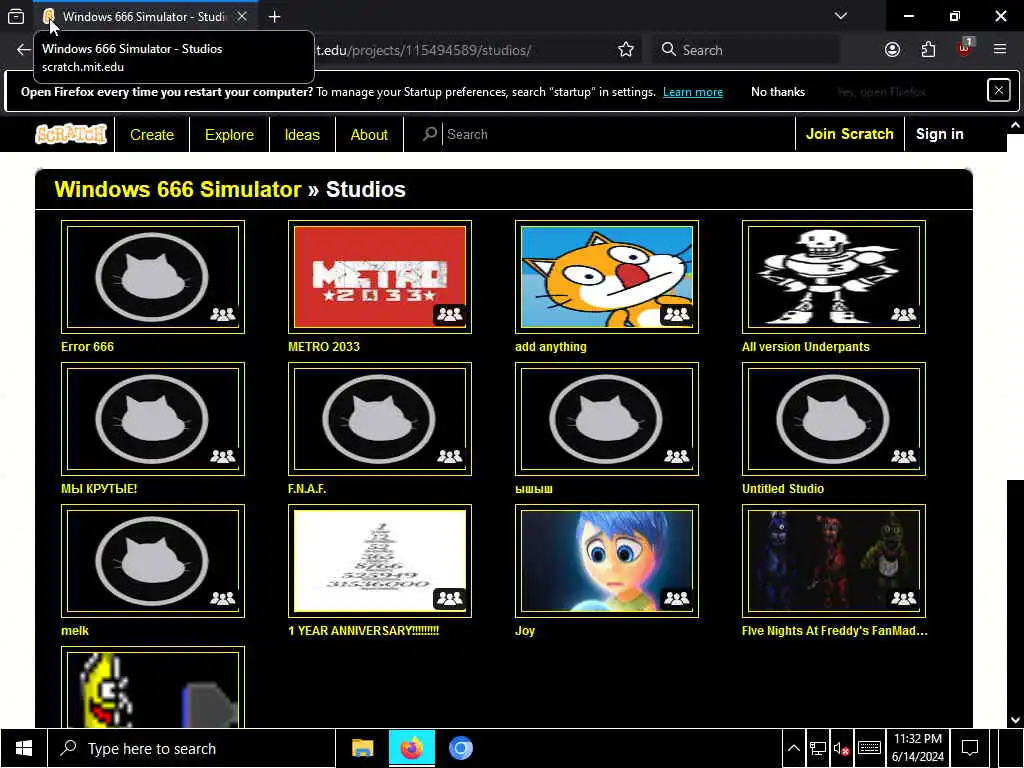Open the dancing banana studio thumbnail
This screenshot has width=1024, height=768.
pyautogui.click(x=153, y=688)
